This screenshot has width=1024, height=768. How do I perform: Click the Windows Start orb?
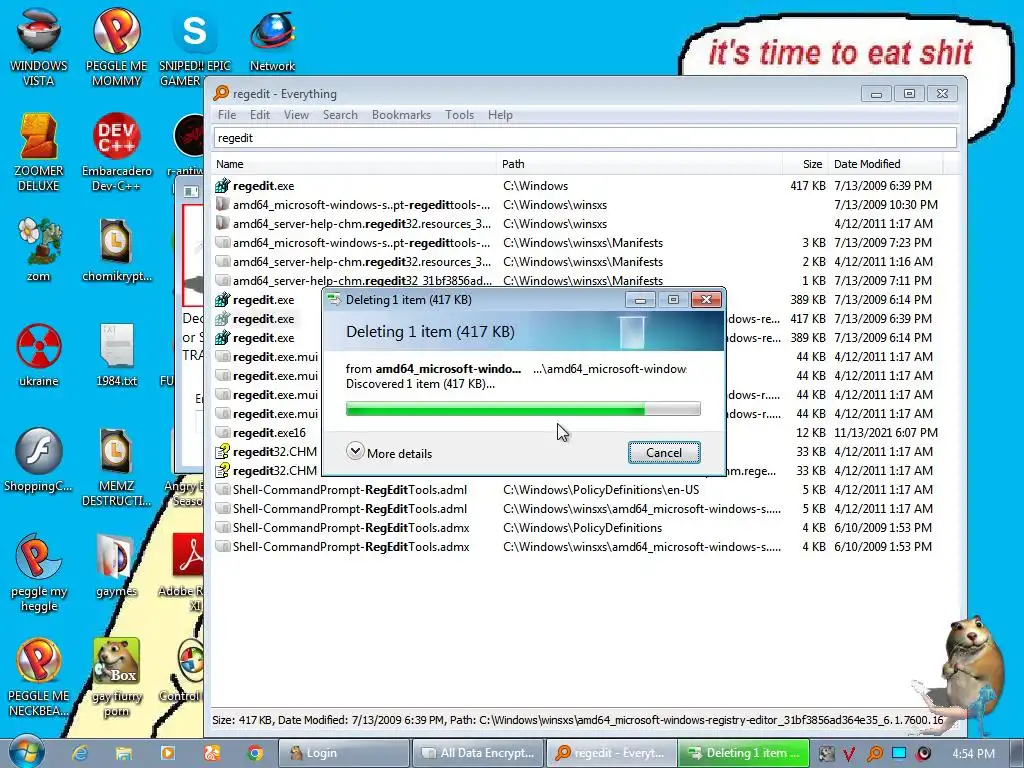[26, 752]
